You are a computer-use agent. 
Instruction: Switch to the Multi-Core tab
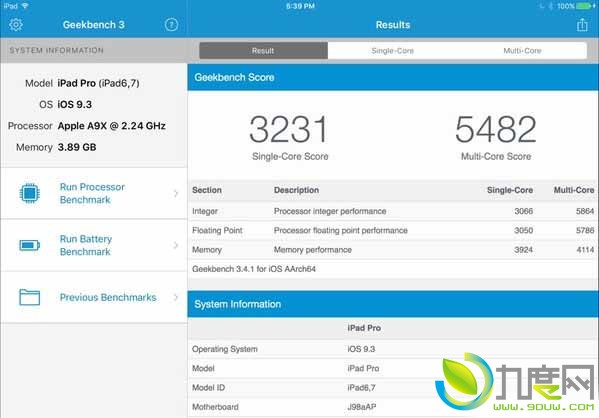(x=522, y=50)
